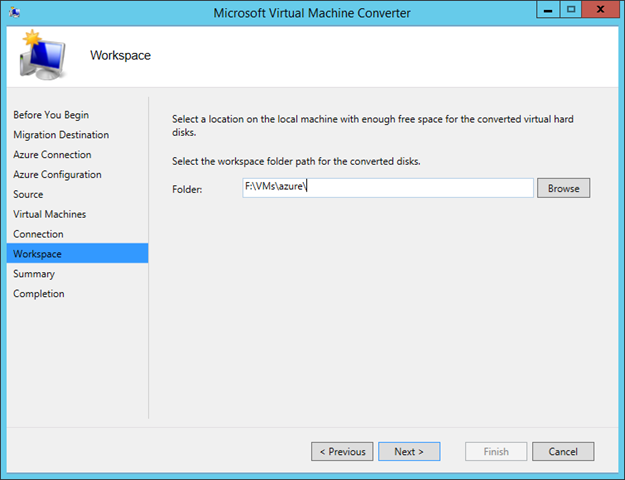Select the highlighted Workspace step
Viewport: 625px width, 480px height.
(x=77, y=254)
